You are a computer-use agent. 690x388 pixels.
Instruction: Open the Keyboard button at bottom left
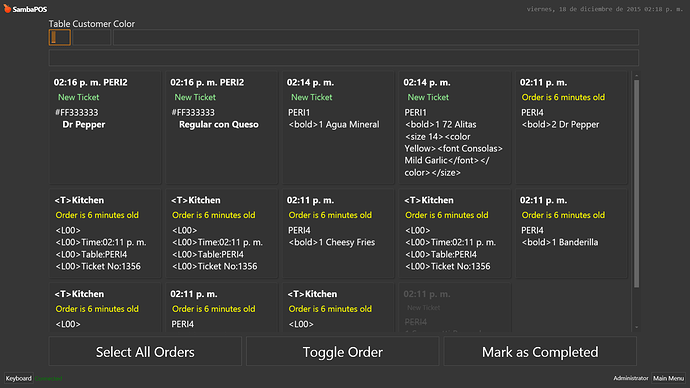18,378
